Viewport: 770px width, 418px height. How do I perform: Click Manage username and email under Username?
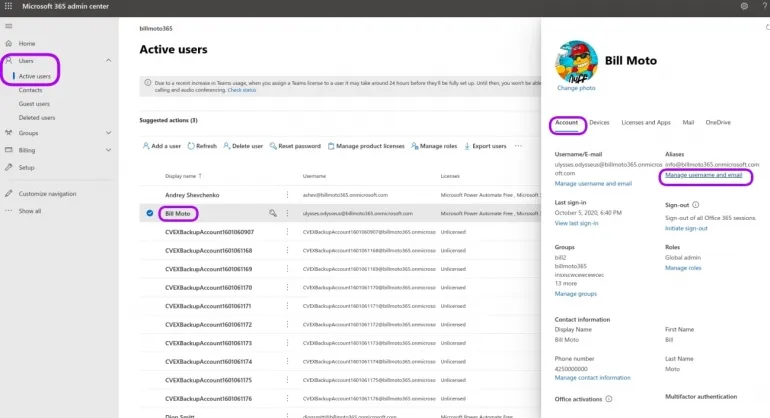pos(593,183)
